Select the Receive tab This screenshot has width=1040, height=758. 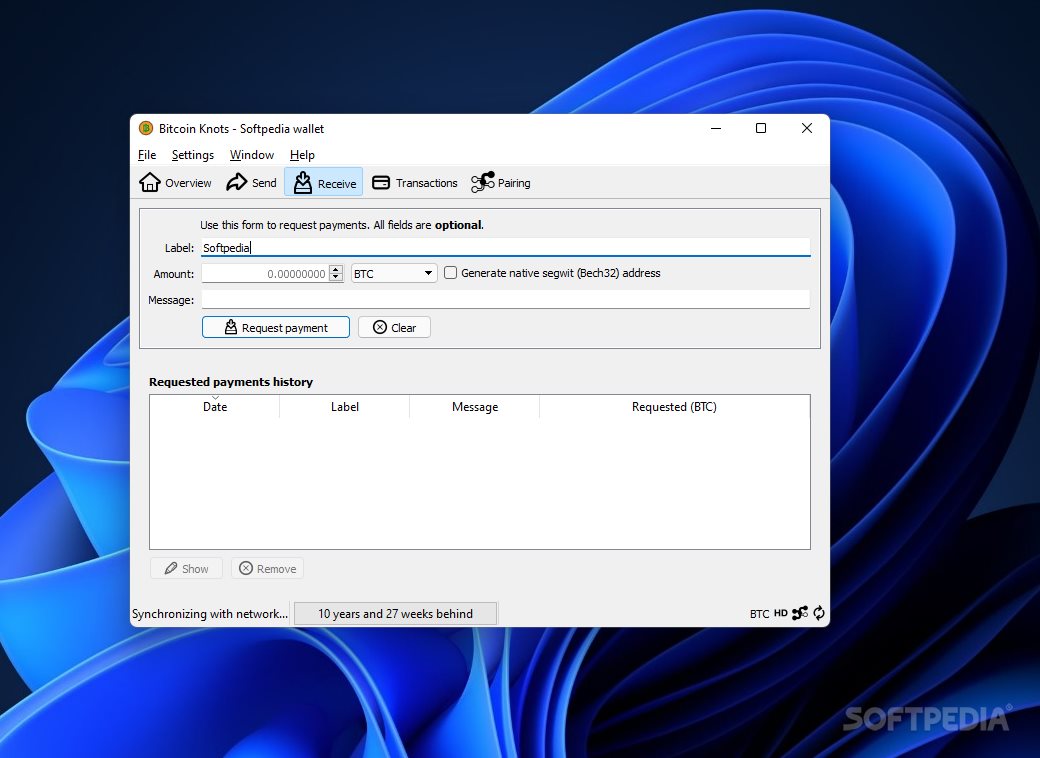(x=324, y=182)
